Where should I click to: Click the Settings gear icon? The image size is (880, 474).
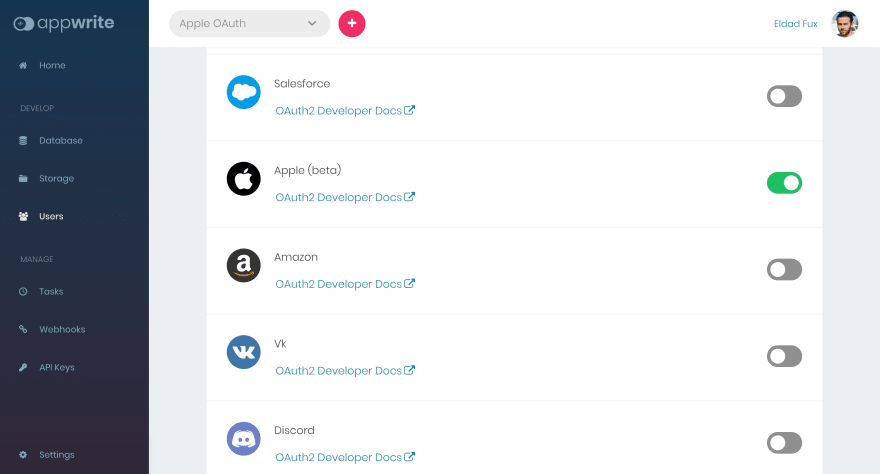click(x=23, y=455)
